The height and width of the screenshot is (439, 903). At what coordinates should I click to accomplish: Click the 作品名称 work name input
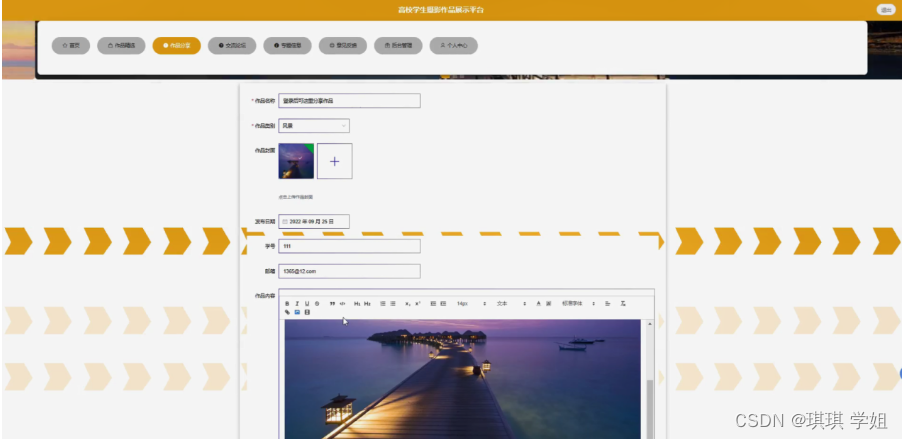click(349, 101)
